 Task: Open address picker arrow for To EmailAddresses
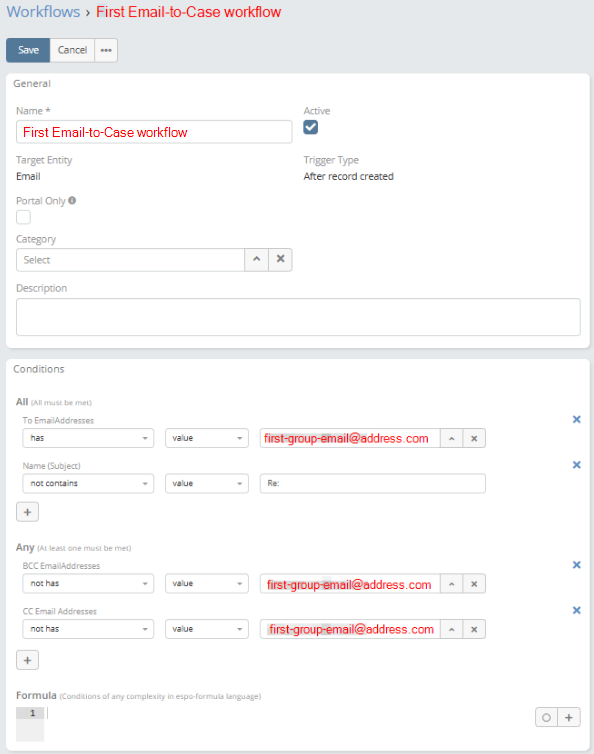coord(452,438)
